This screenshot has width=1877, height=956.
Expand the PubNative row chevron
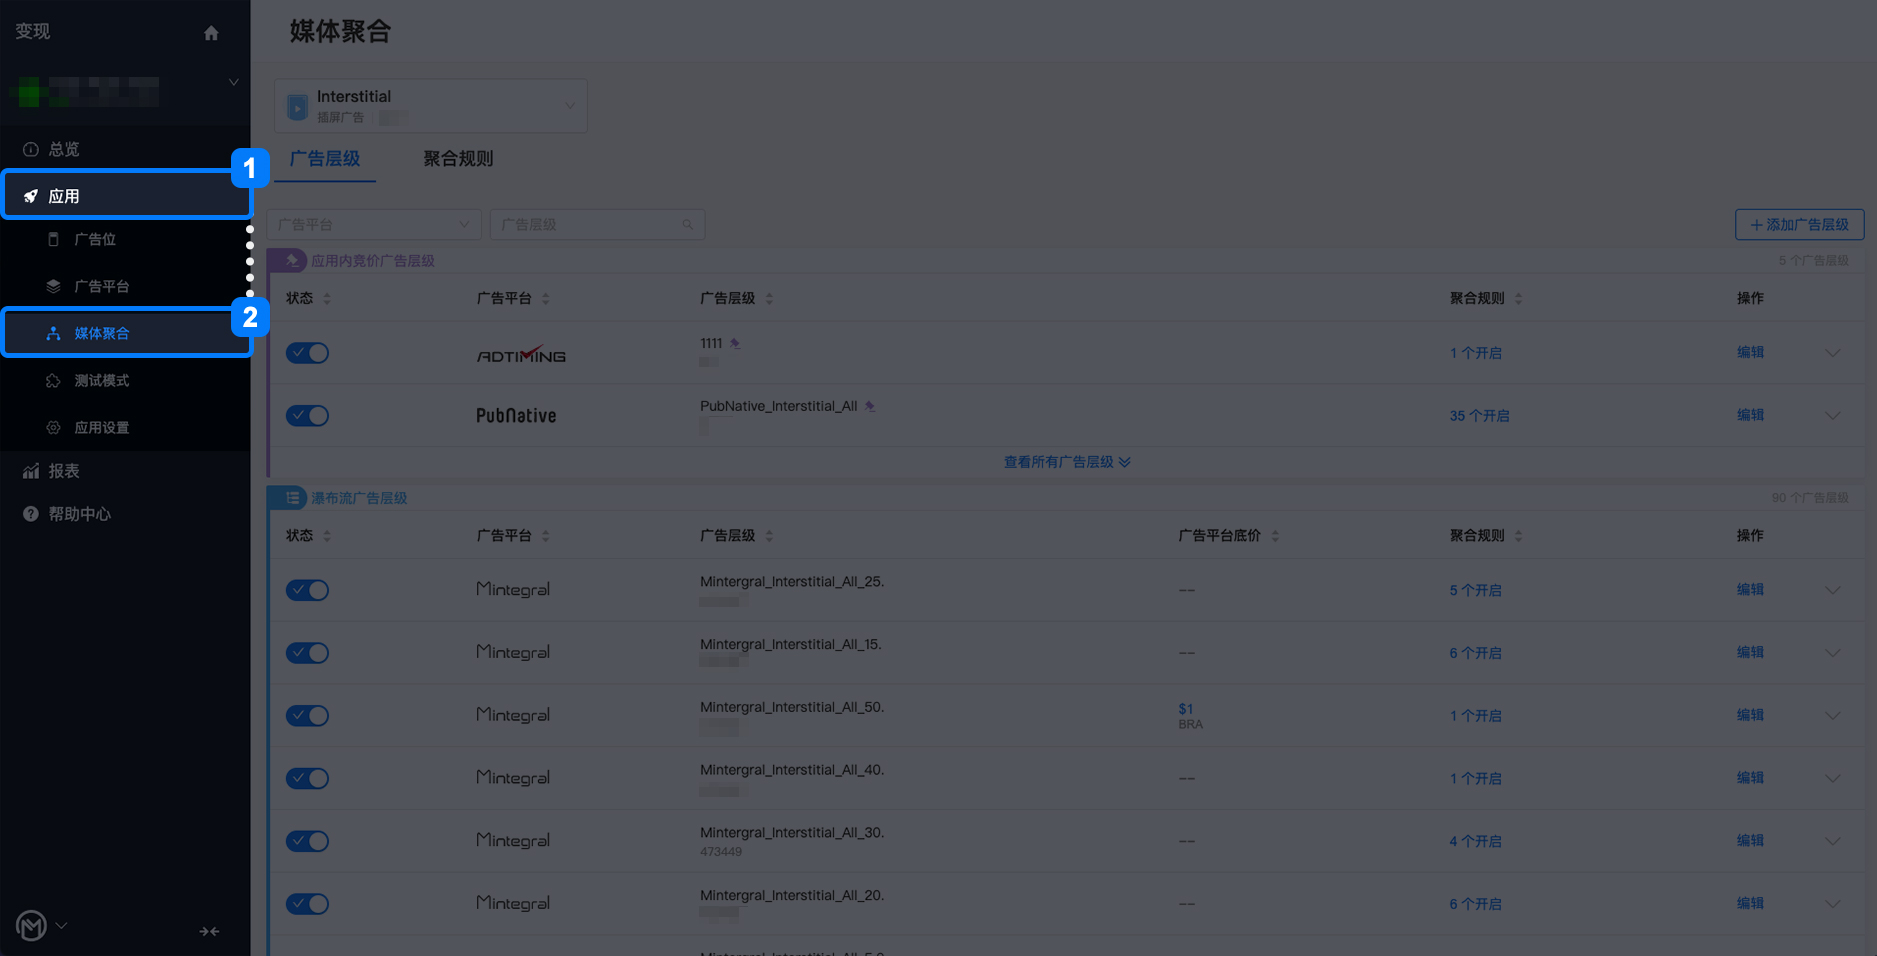click(1832, 416)
